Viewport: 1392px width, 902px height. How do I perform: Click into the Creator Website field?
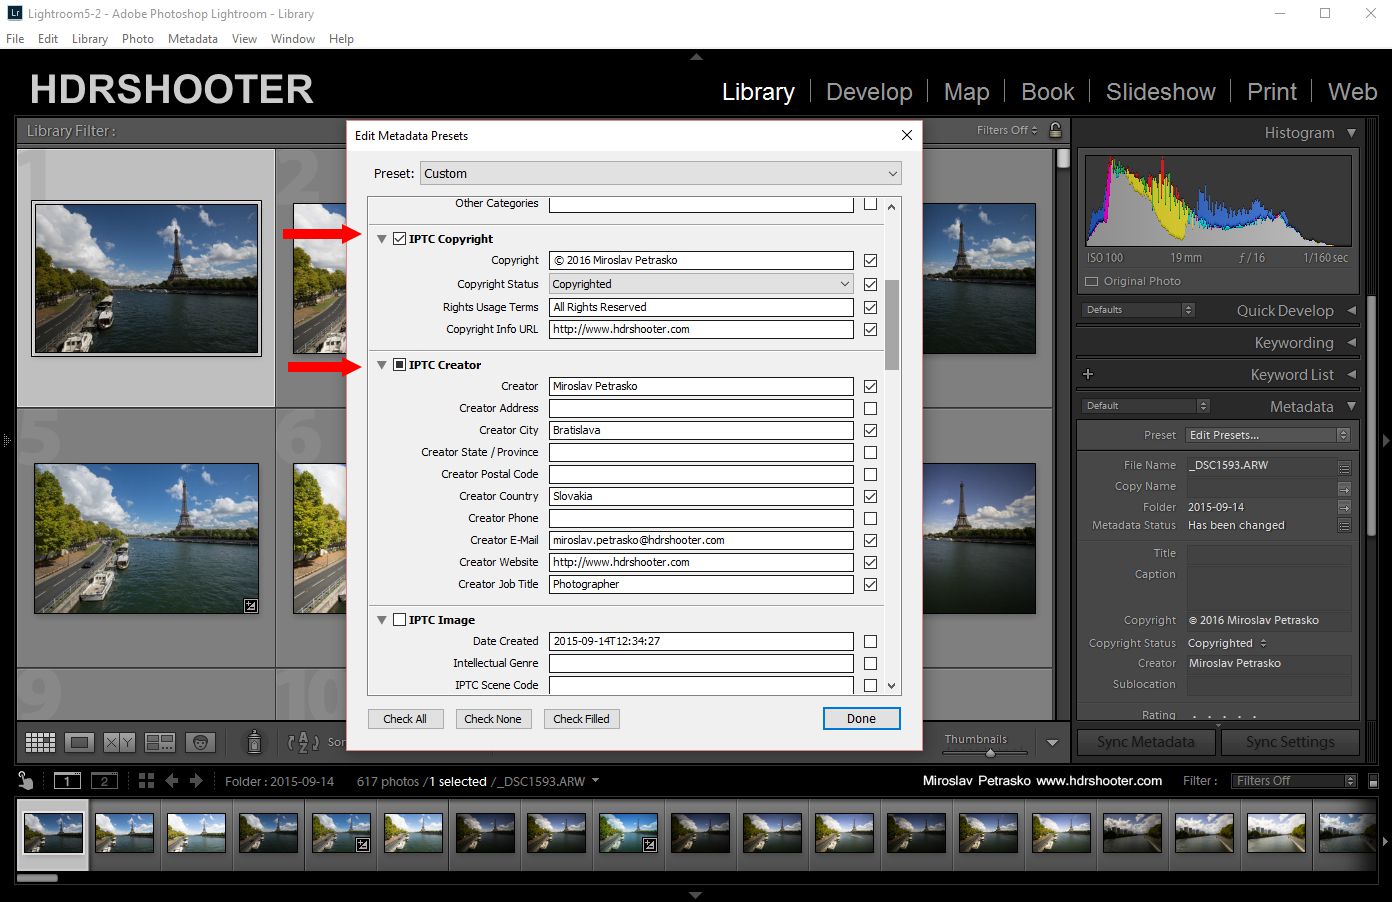(x=701, y=562)
